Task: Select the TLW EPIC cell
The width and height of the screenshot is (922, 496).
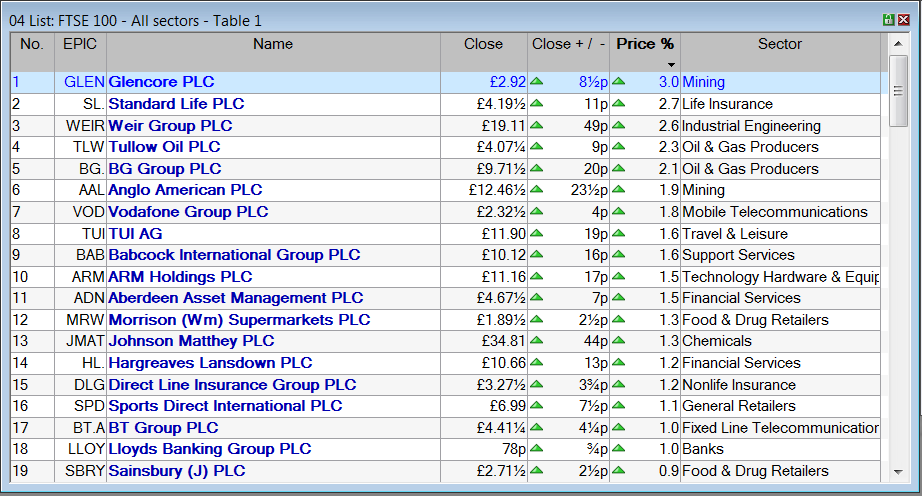Action: 81,147
